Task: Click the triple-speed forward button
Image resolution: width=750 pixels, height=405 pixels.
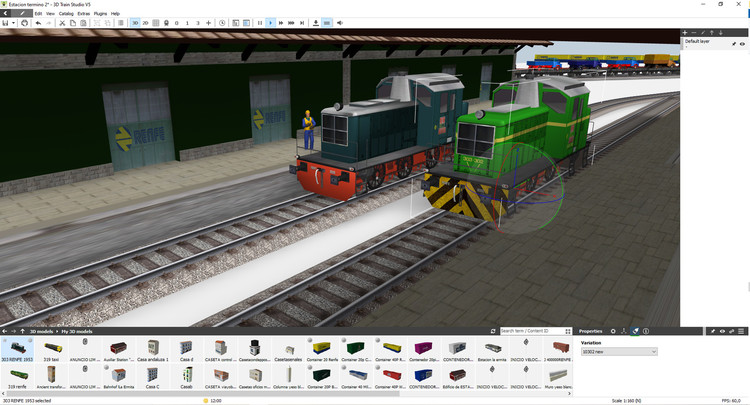Action: pos(291,22)
